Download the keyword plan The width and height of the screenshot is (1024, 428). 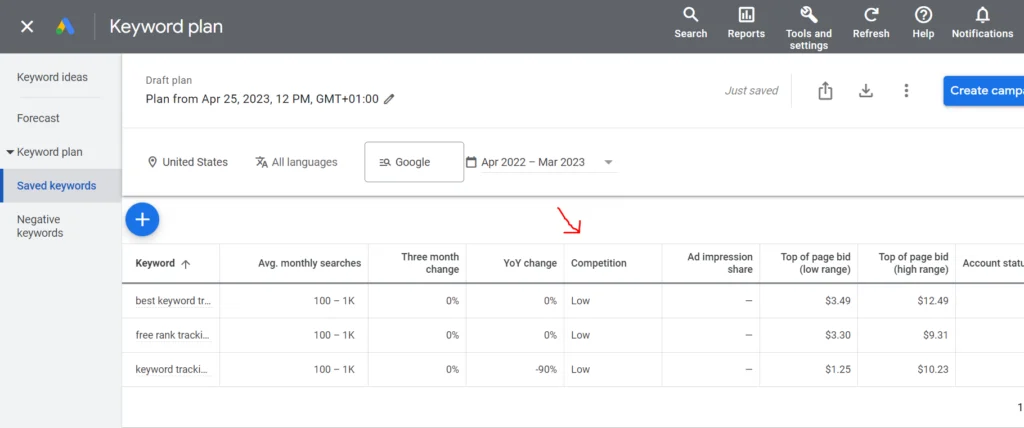click(x=866, y=91)
